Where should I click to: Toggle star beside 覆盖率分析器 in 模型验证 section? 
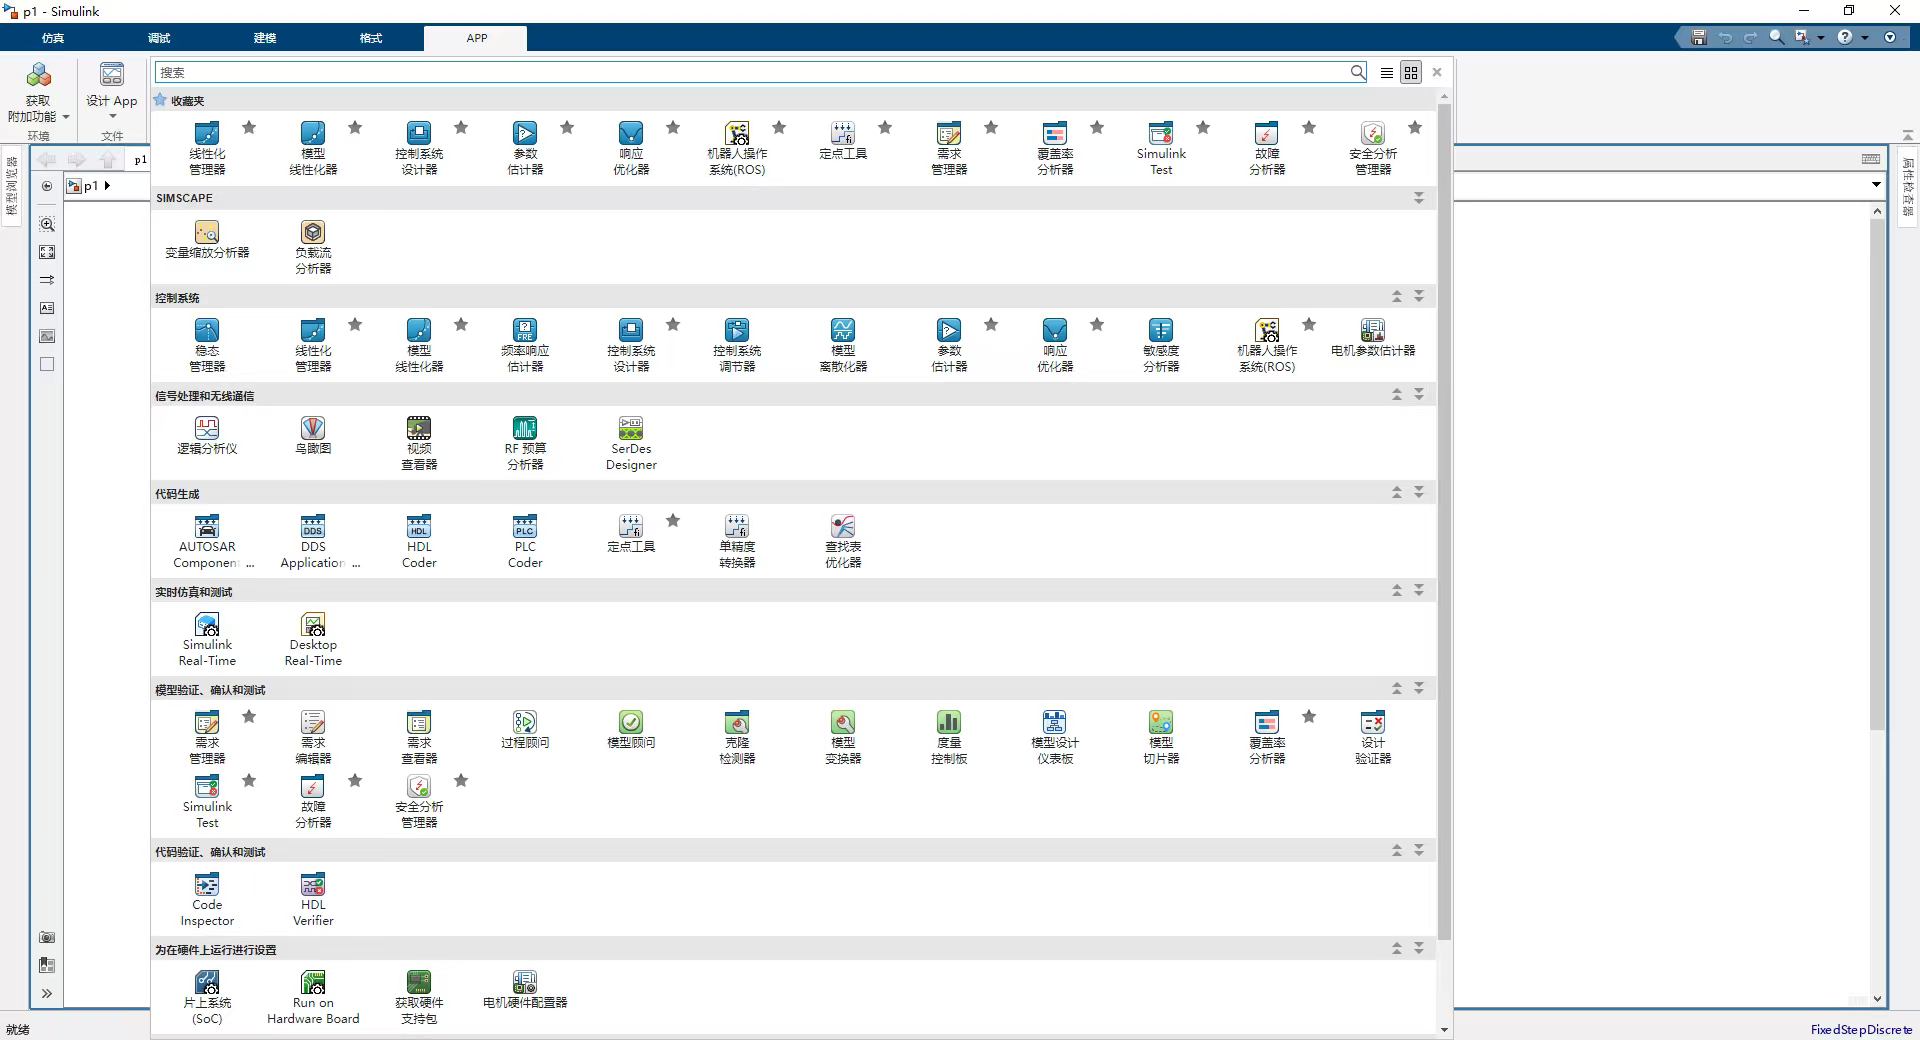pos(1310,716)
